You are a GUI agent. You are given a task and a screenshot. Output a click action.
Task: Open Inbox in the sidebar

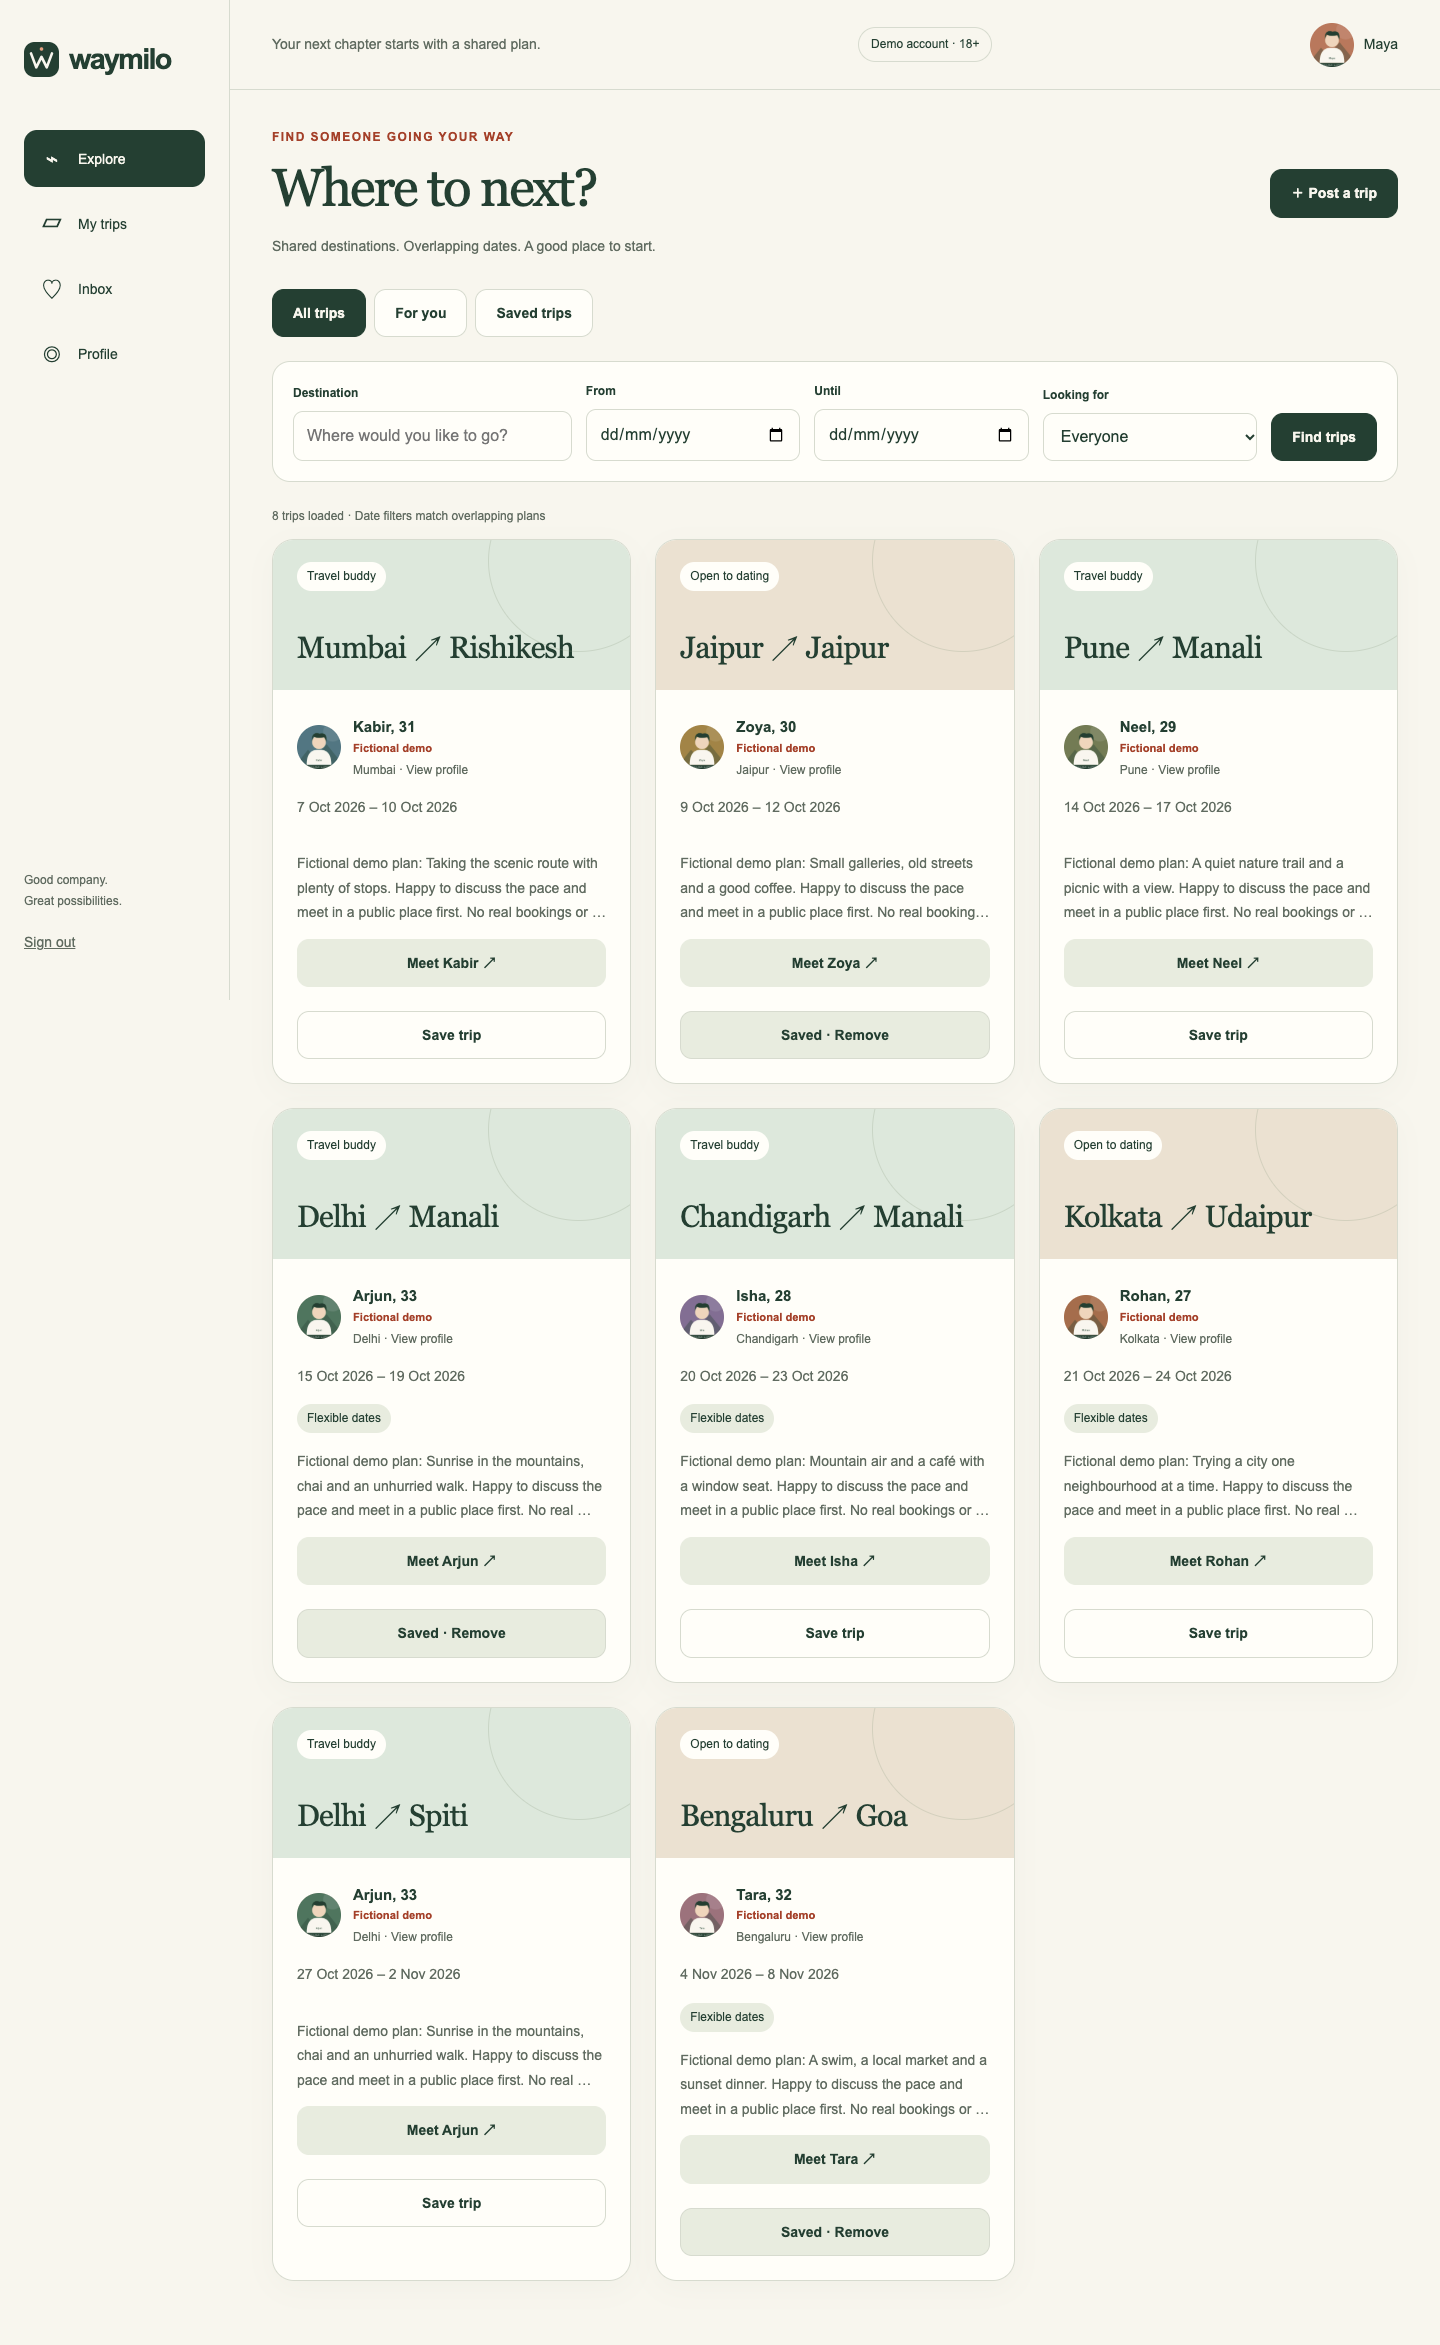point(114,289)
